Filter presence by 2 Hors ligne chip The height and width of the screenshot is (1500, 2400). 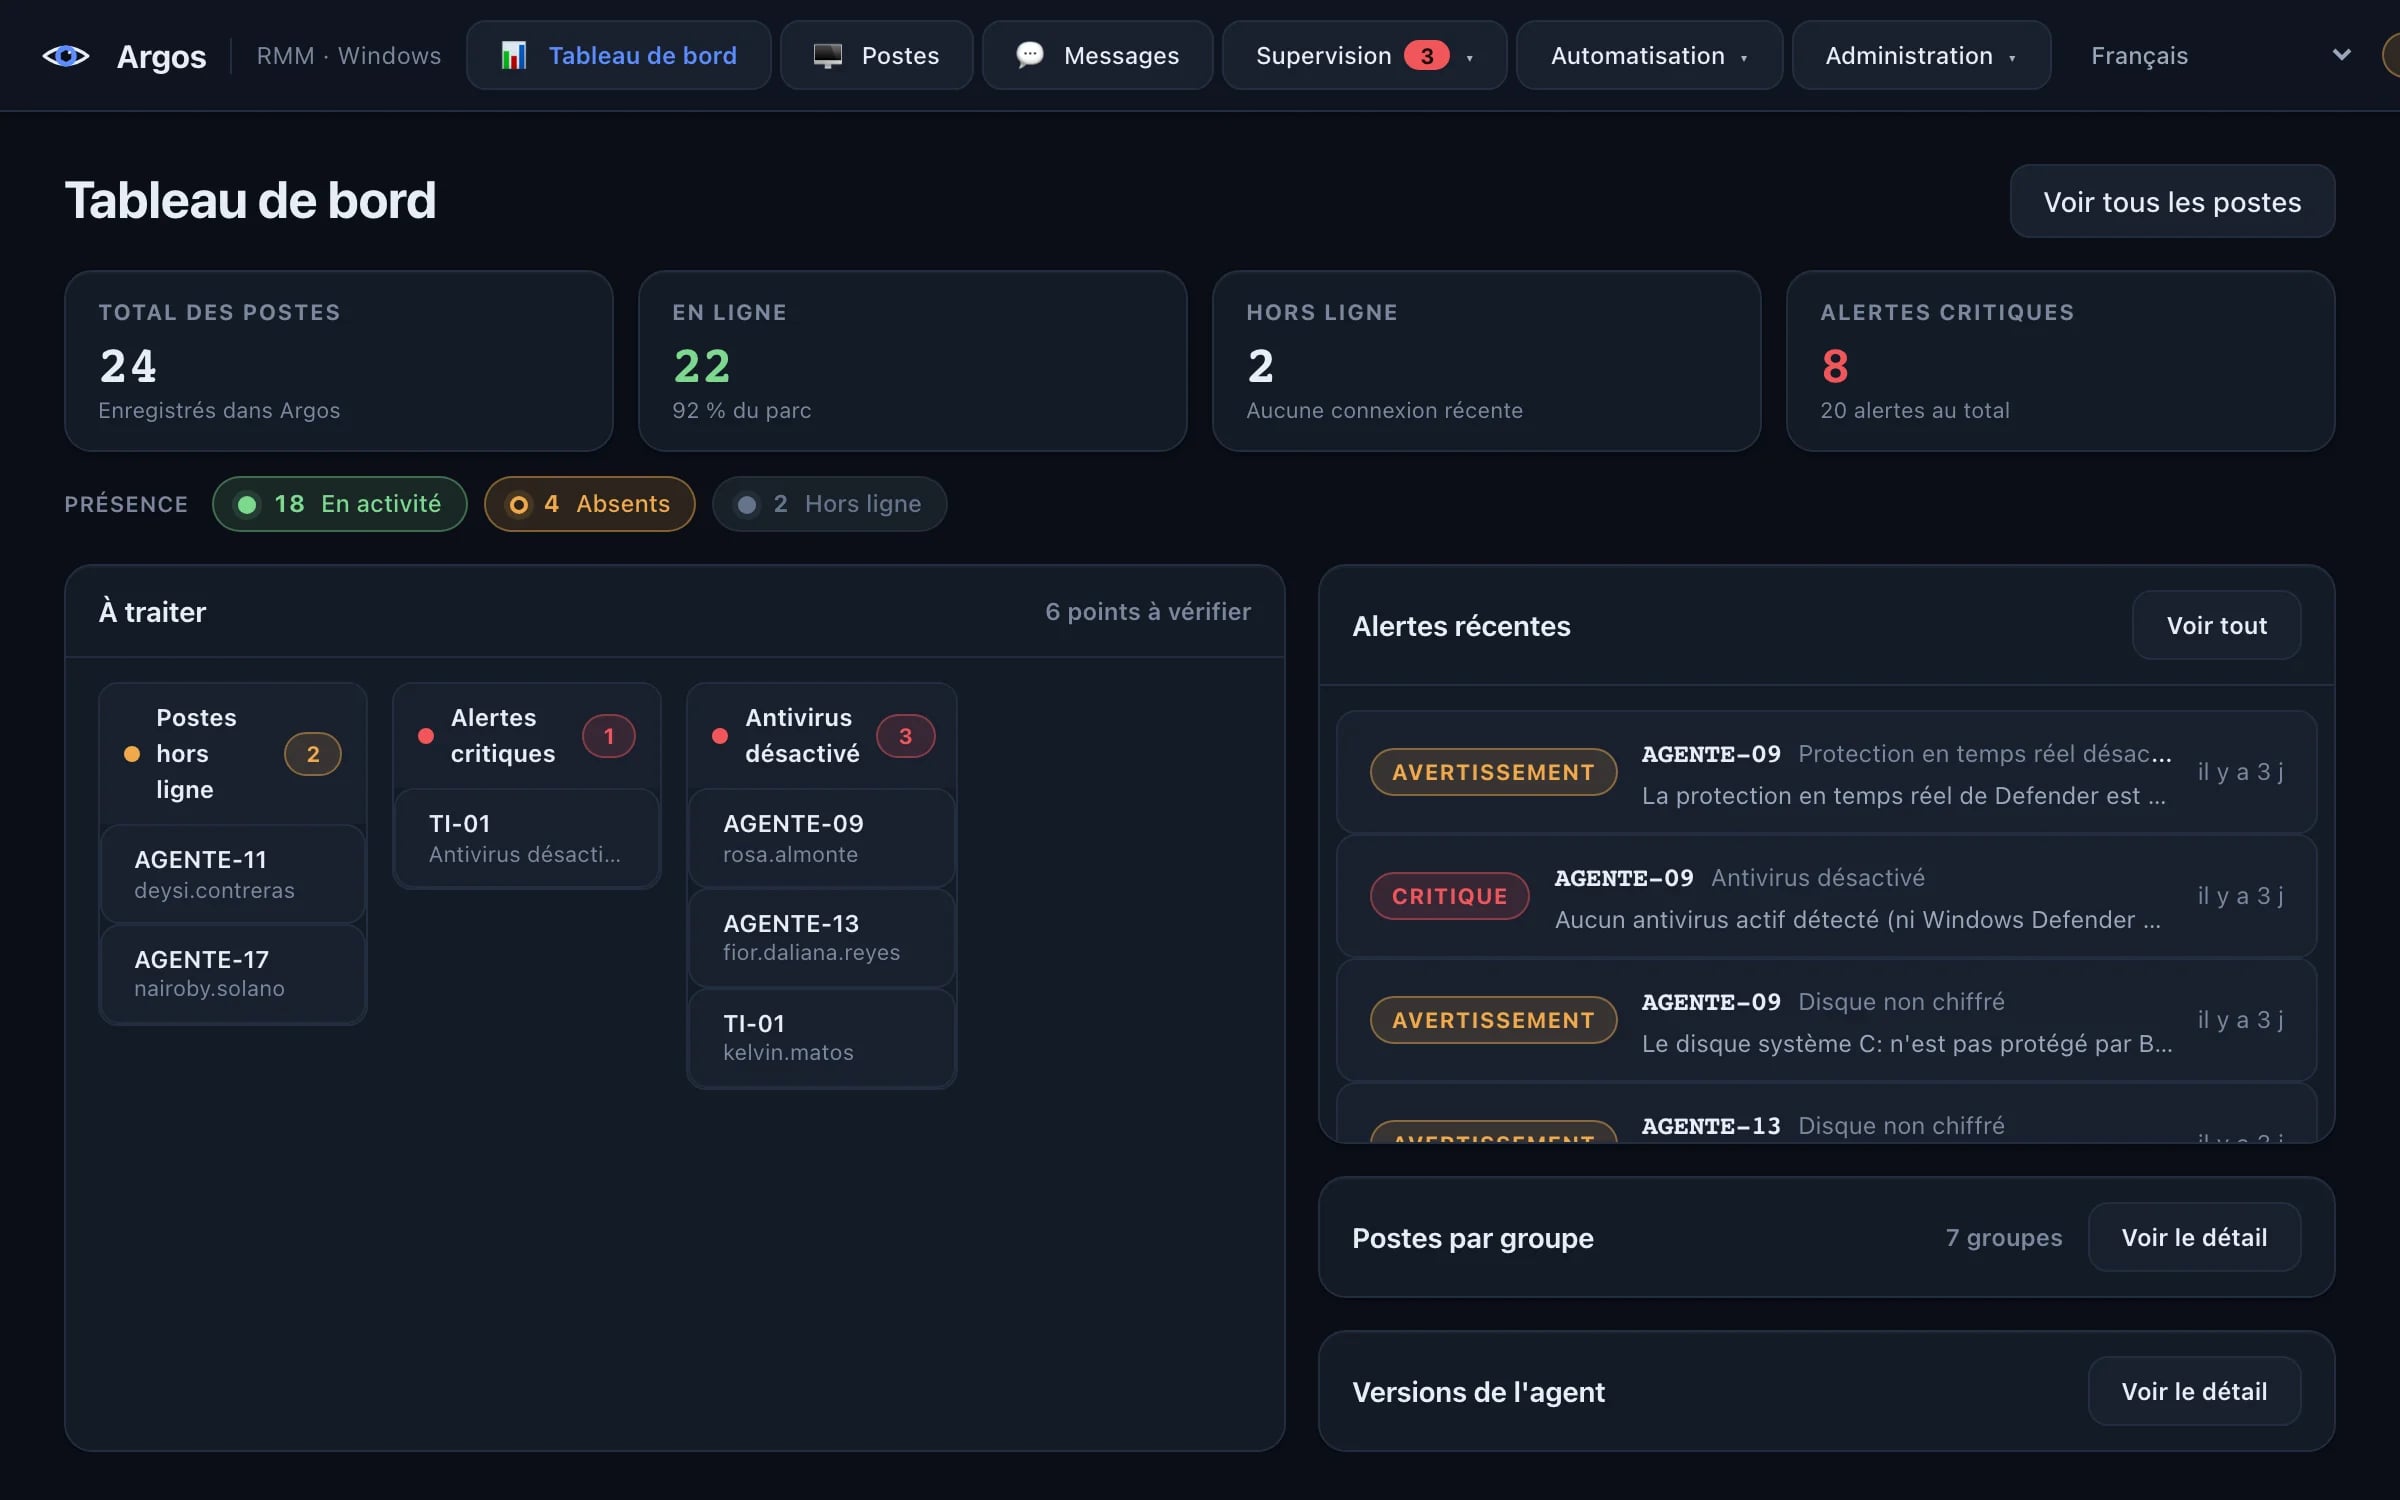(829, 504)
